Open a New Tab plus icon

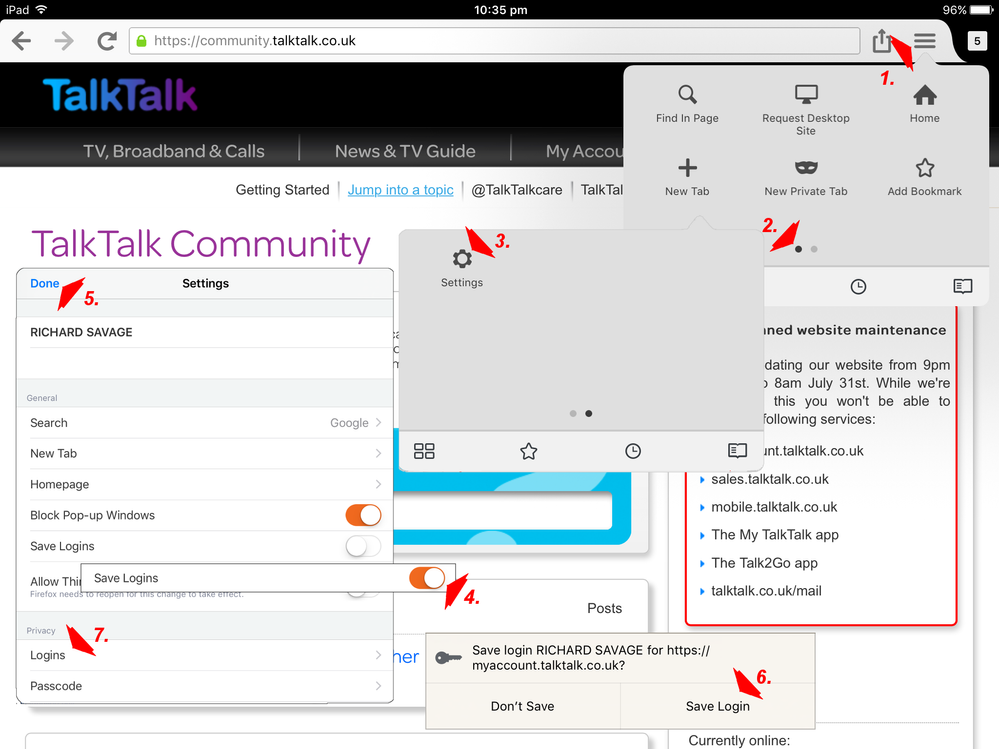pyautogui.click(x=687, y=168)
